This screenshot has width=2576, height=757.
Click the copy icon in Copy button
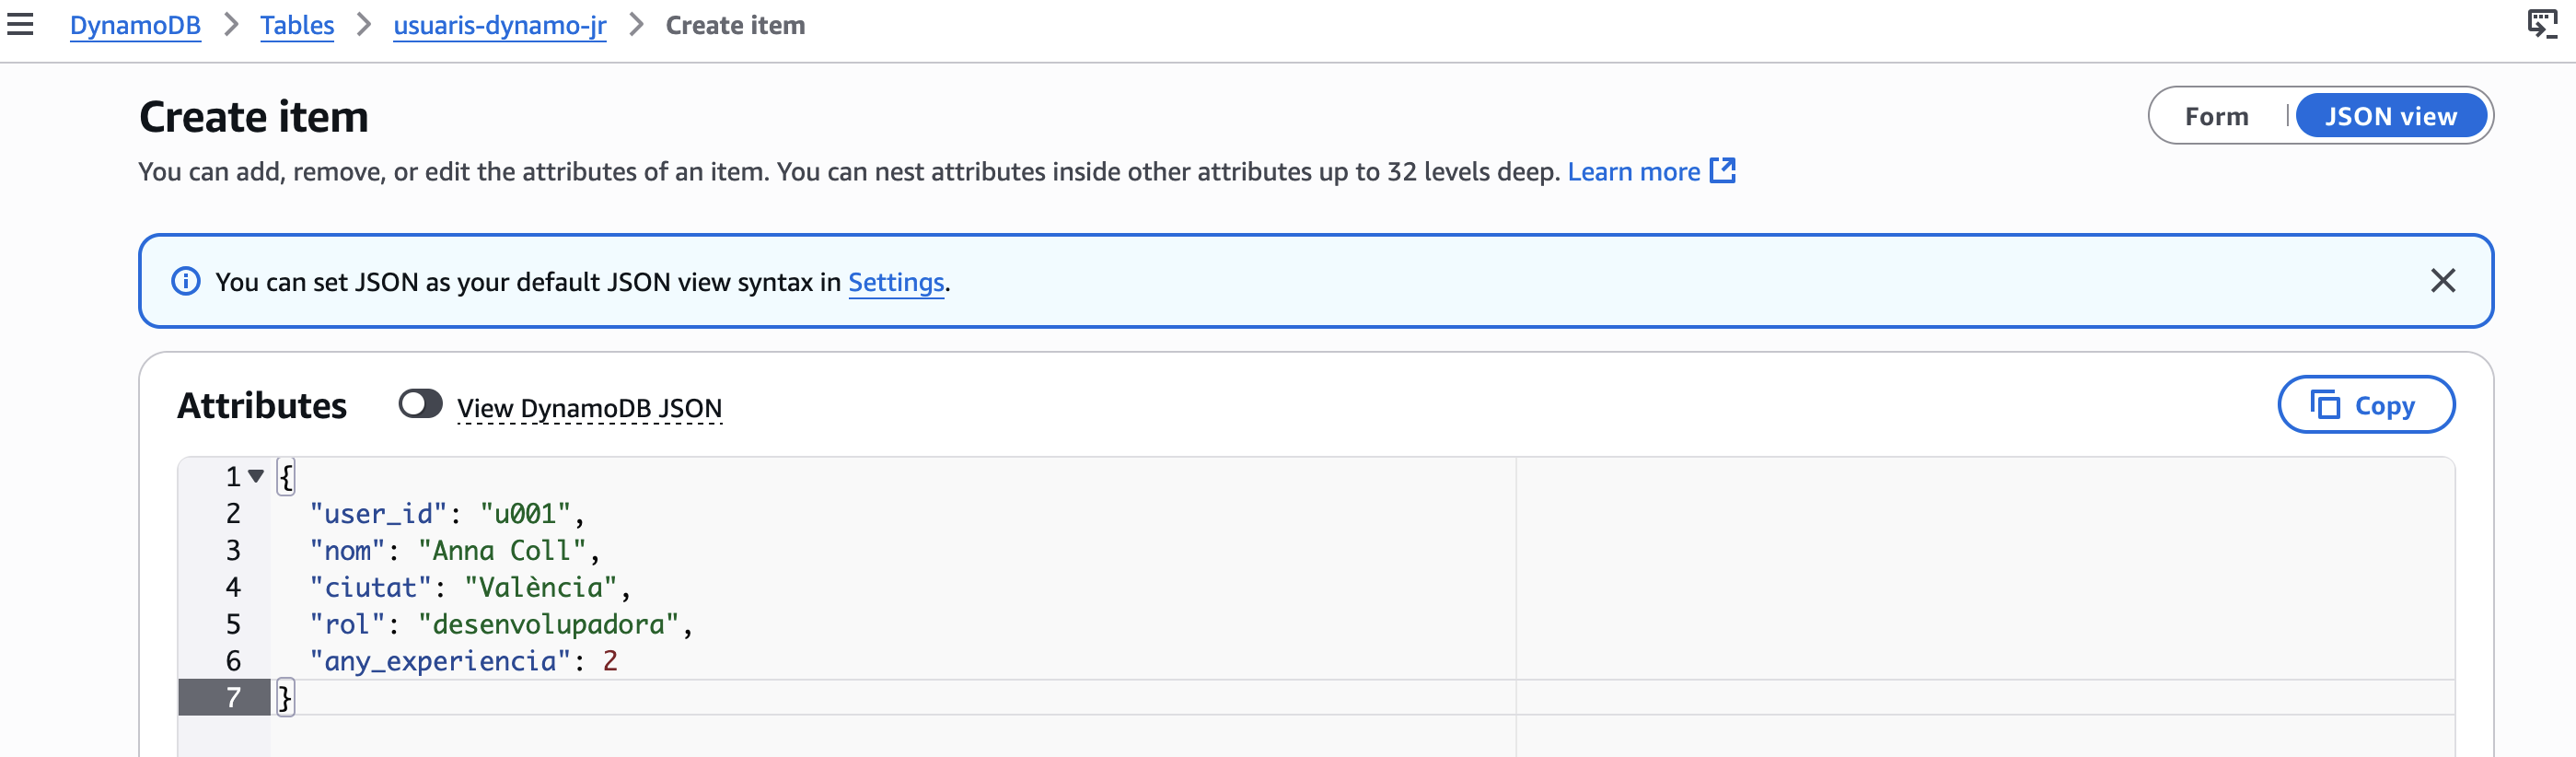click(x=2325, y=405)
